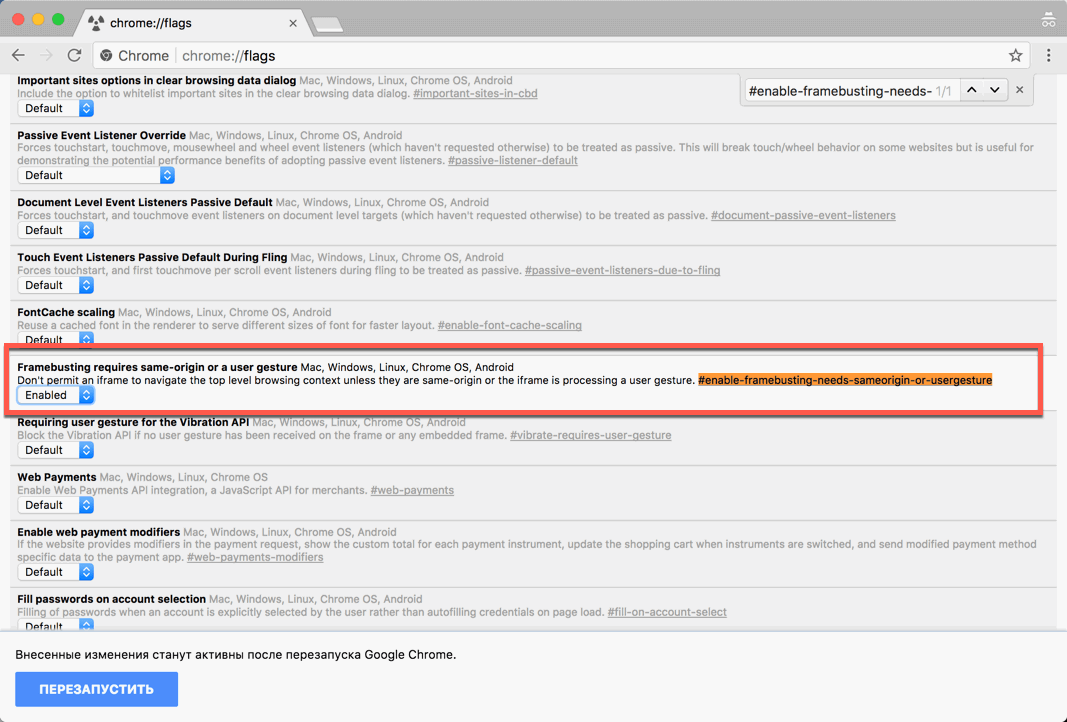1067x722 pixels.
Task: Reload the chrome://flags page
Action: (x=74, y=55)
